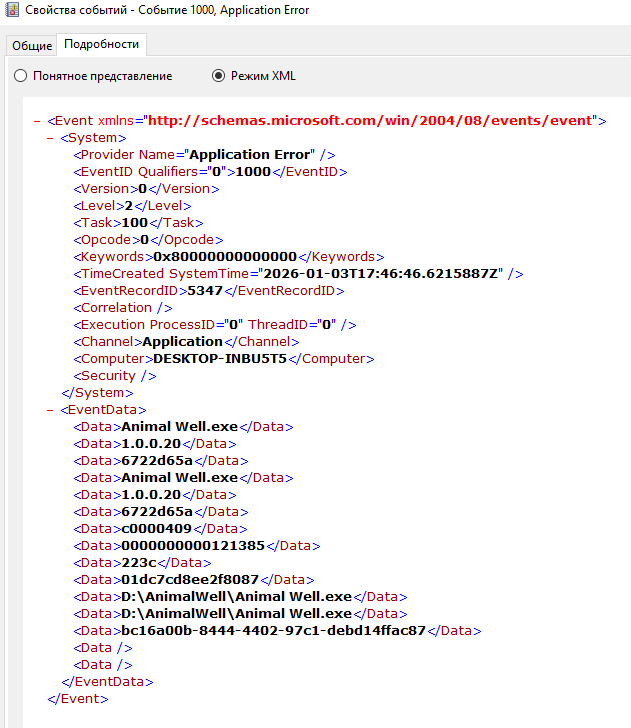Click the 223c Data entry

pyautogui.click(x=142, y=563)
